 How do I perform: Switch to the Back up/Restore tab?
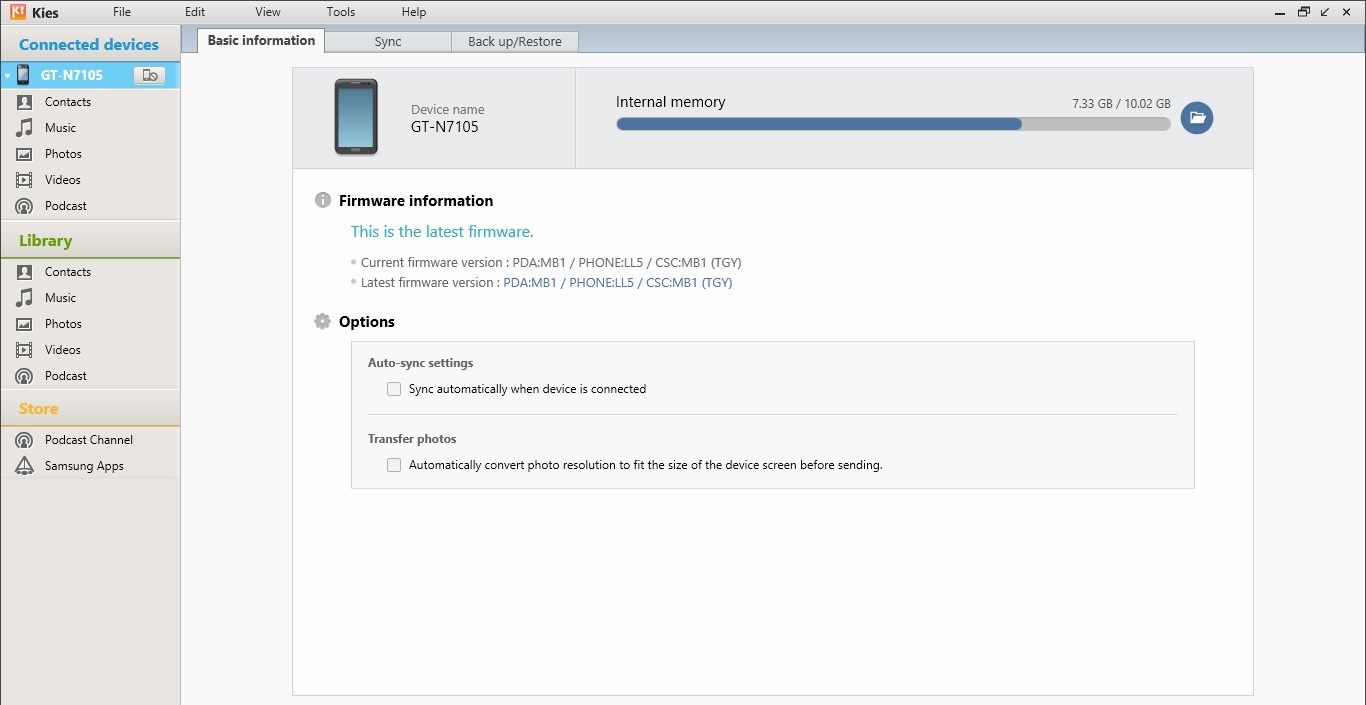click(515, 41)
